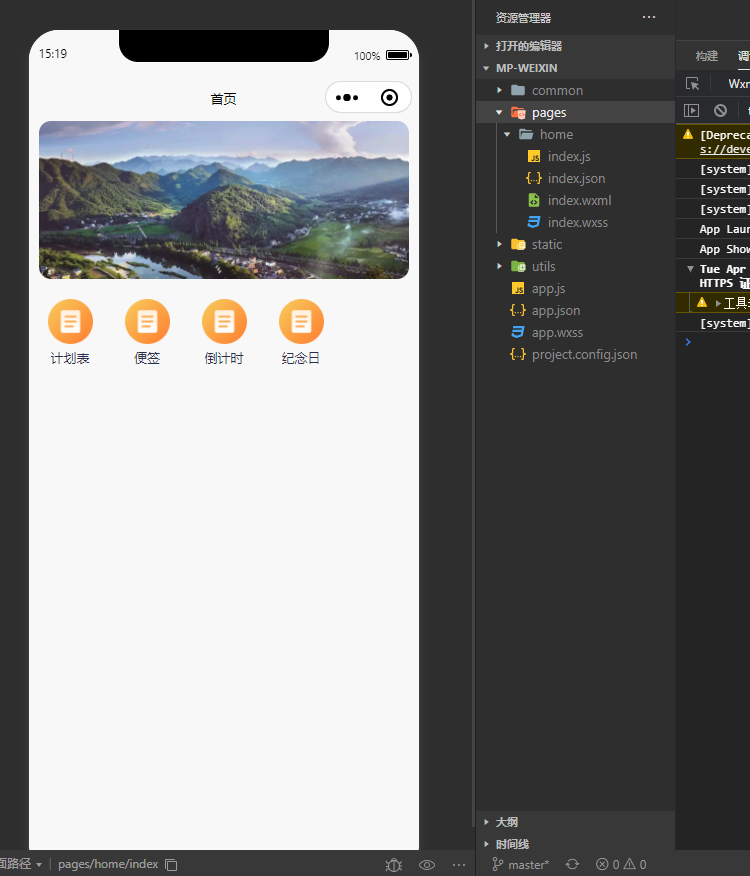
Task: Click the mountain banner image
Action: point(224,200)
